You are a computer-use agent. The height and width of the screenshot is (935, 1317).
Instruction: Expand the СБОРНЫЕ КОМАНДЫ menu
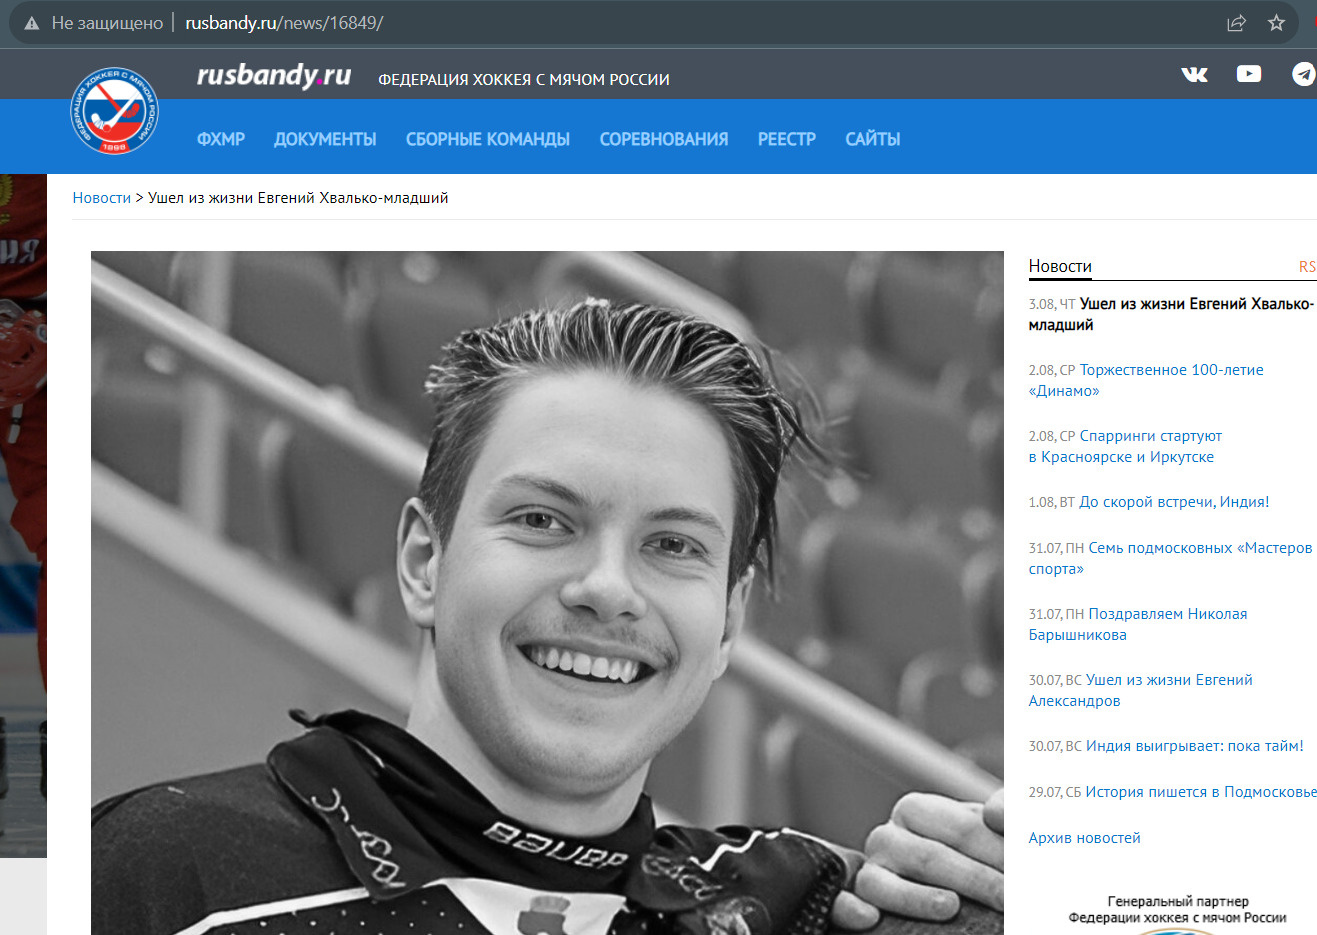click(x=487, y=139)
